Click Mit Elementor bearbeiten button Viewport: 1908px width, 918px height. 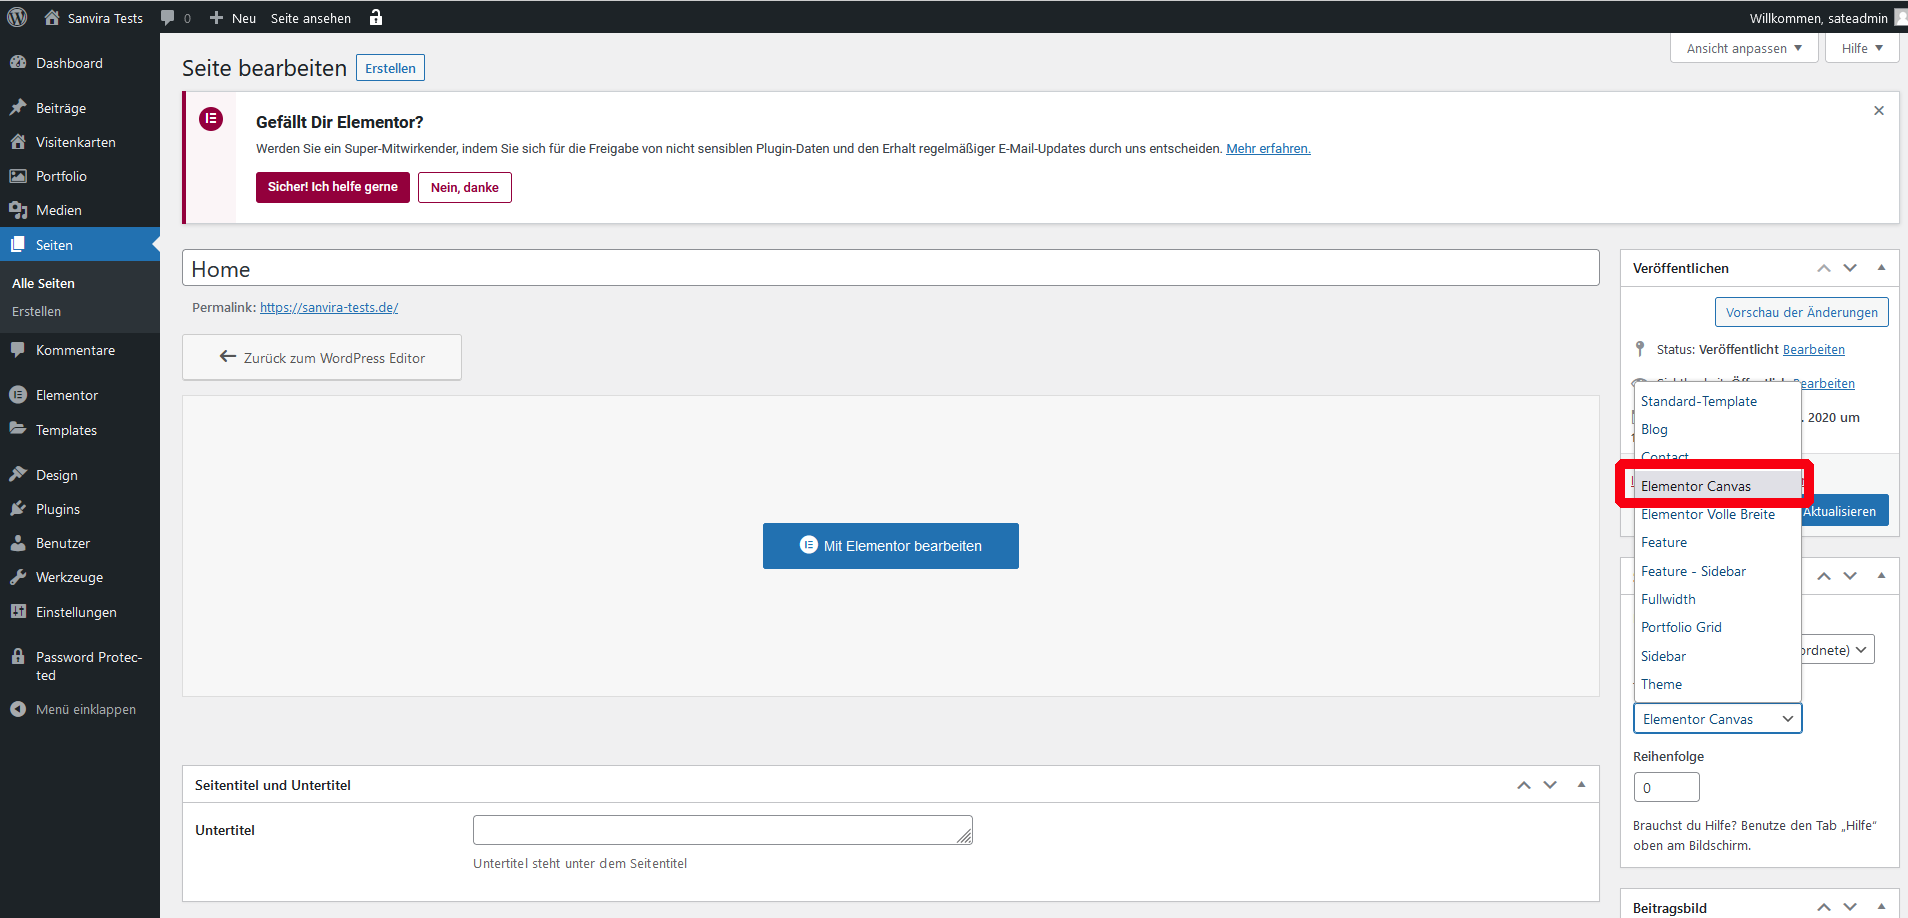(x=890, y=546)
